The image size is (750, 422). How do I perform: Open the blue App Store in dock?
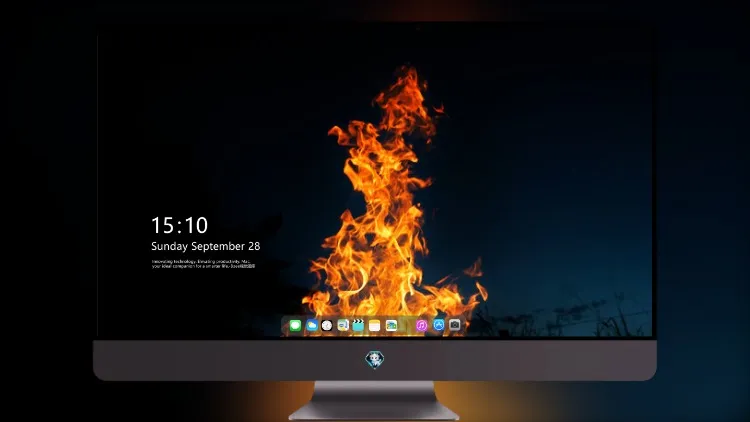click(x=439, y=325)
